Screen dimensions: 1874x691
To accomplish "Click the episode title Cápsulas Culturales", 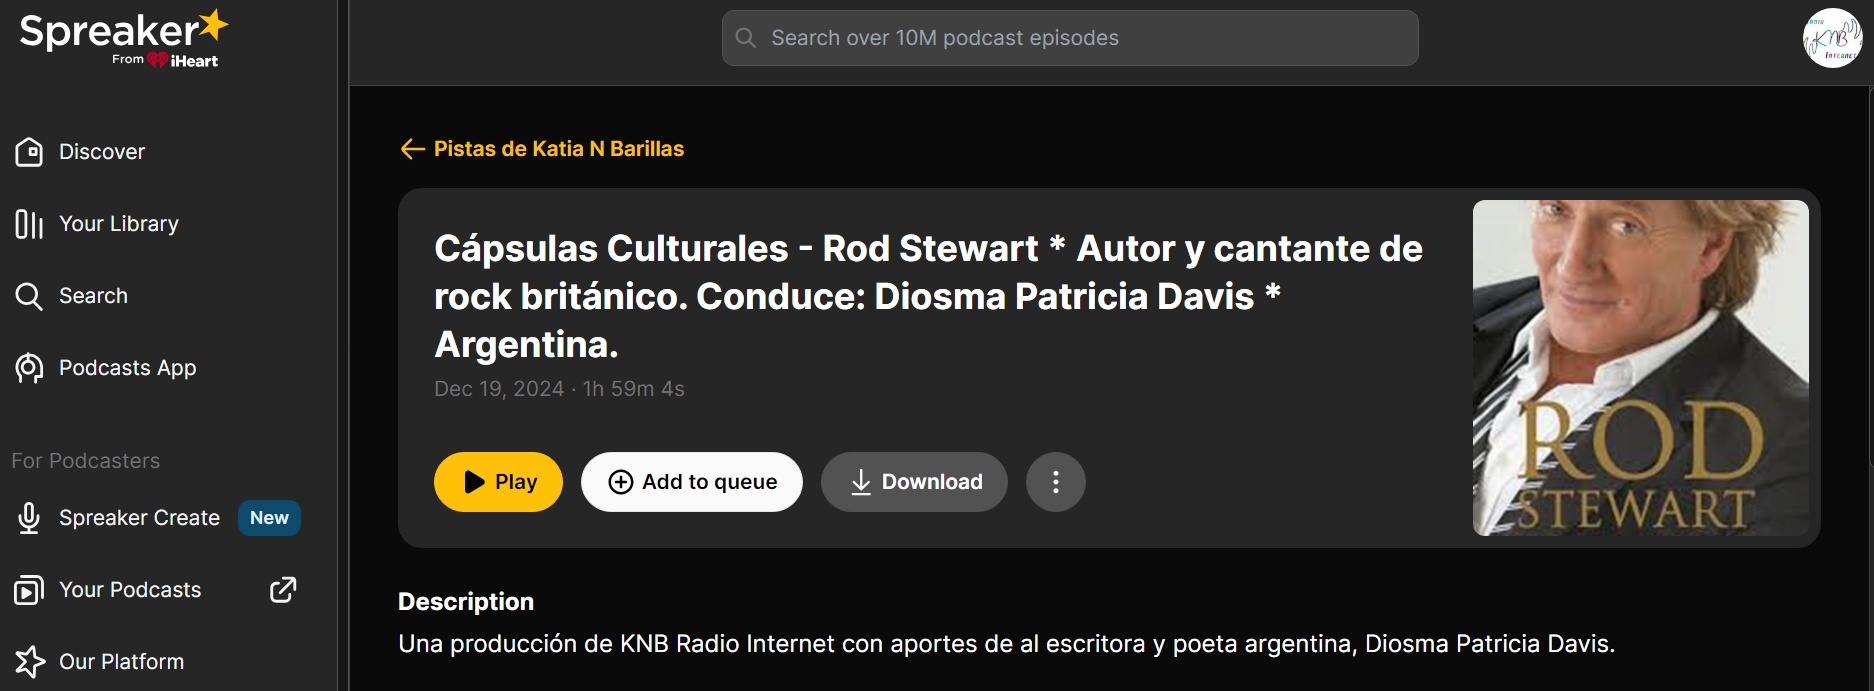I will [928, 296].
